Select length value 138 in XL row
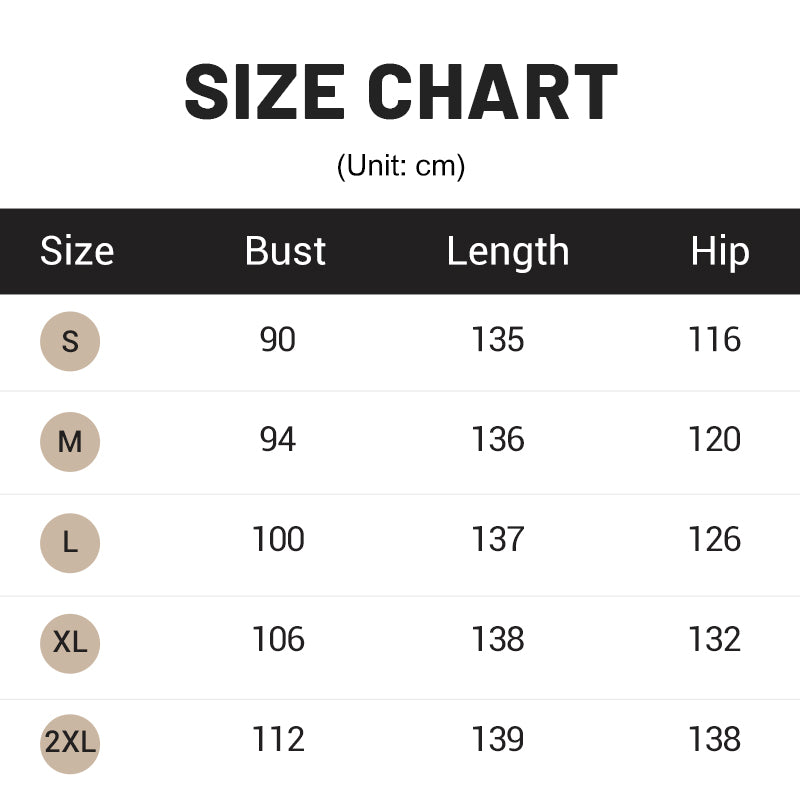Screen dimensions: 800x800 [x=498, y=640]
